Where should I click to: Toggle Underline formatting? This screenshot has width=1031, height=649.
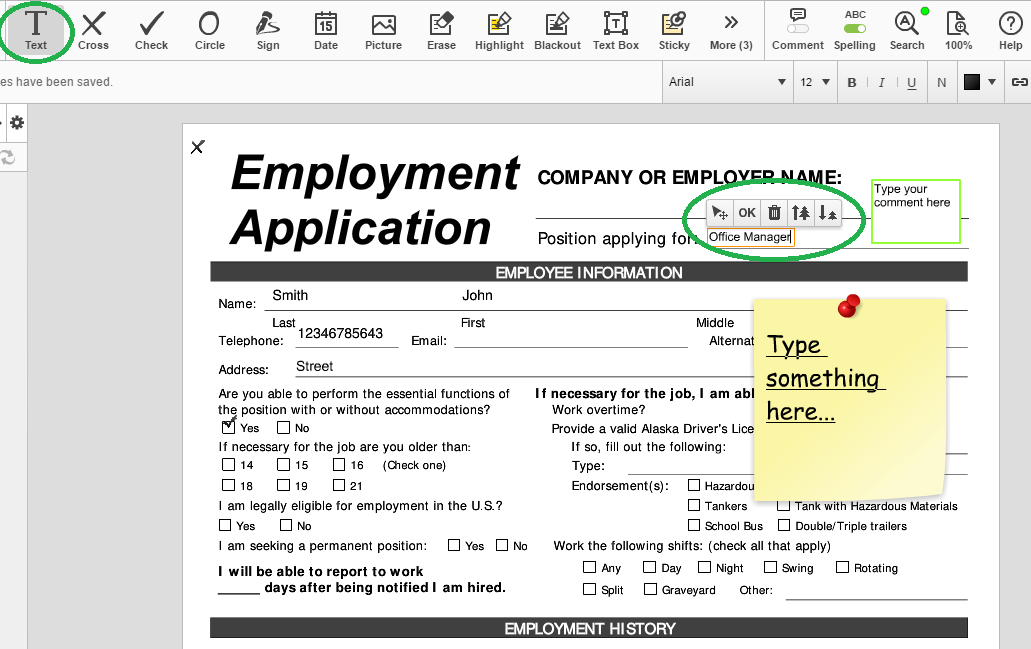point(911,82)
